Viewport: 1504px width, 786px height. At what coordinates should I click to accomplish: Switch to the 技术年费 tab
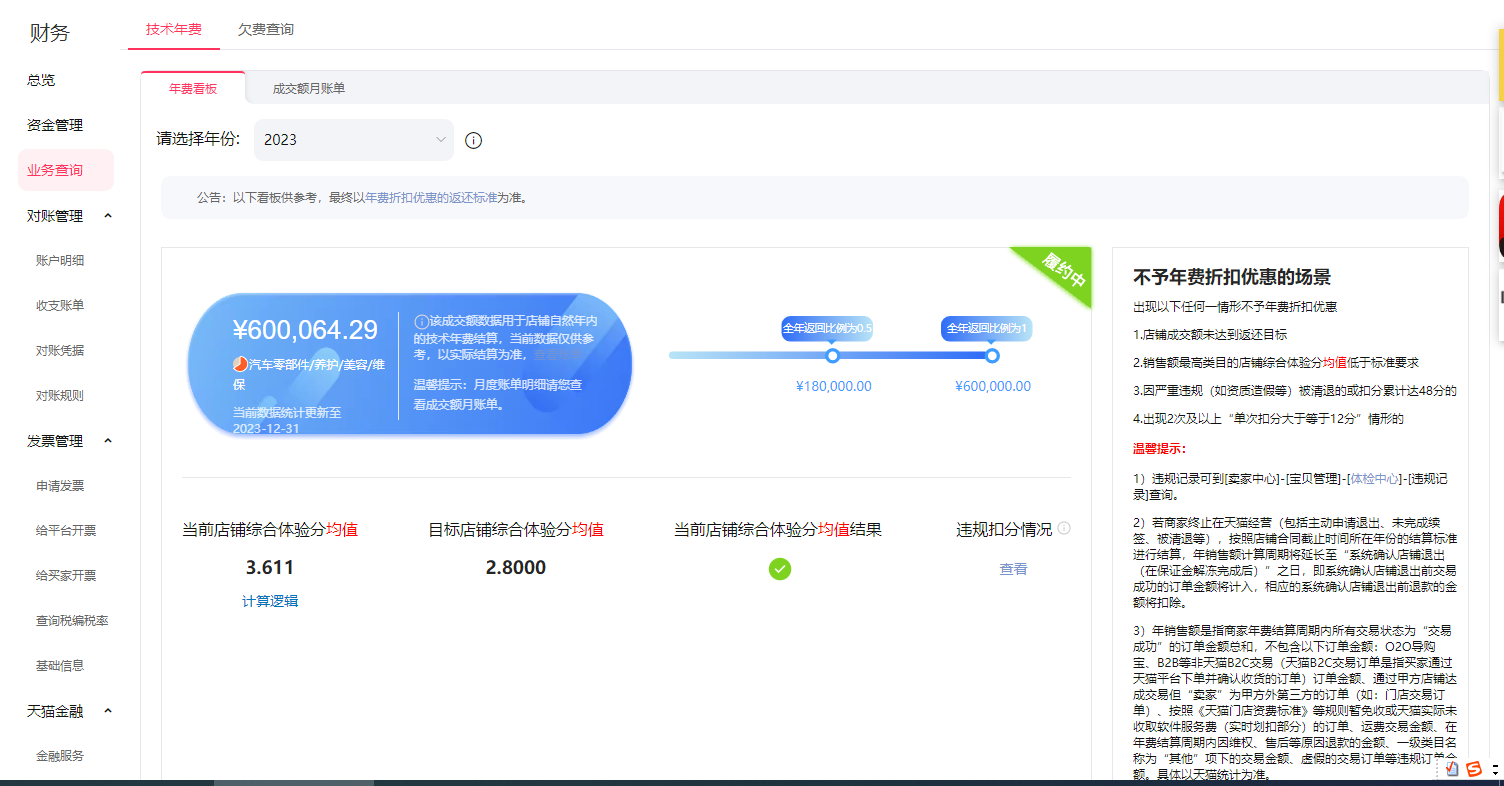(x=174, y=29)
